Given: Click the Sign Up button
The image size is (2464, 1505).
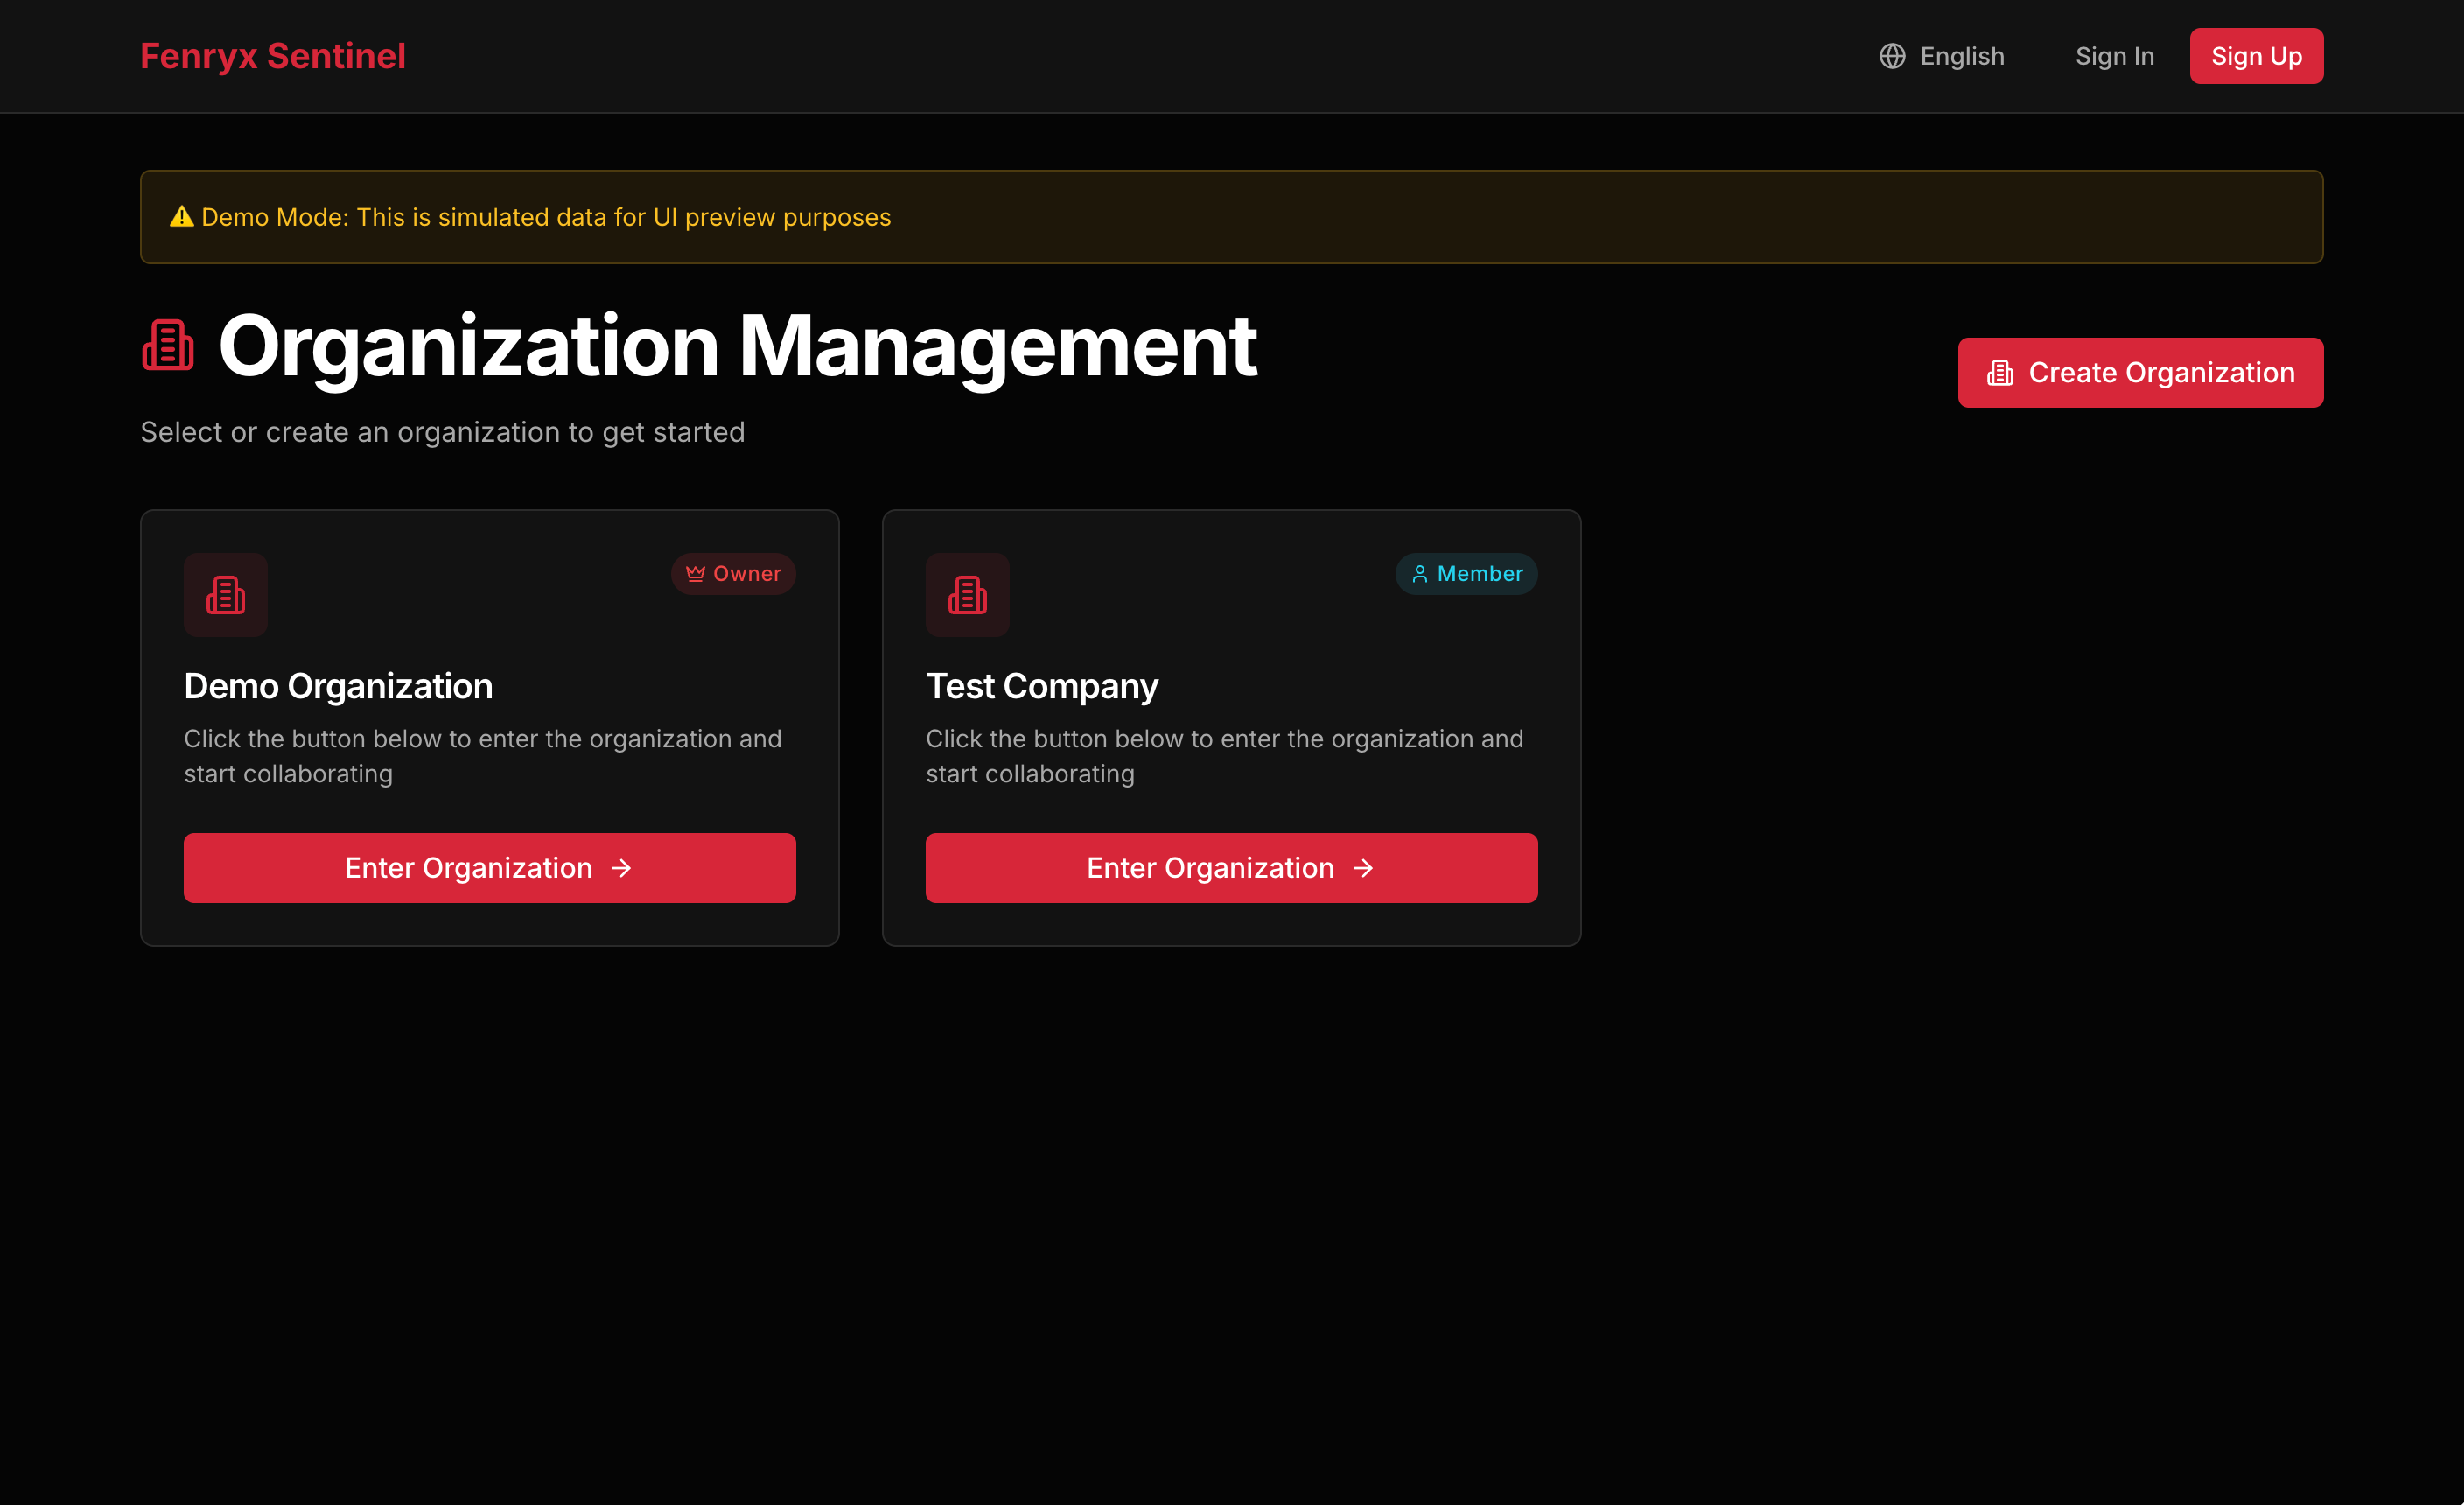Looking at the screenshot, I should click(x=2256, y=56).
